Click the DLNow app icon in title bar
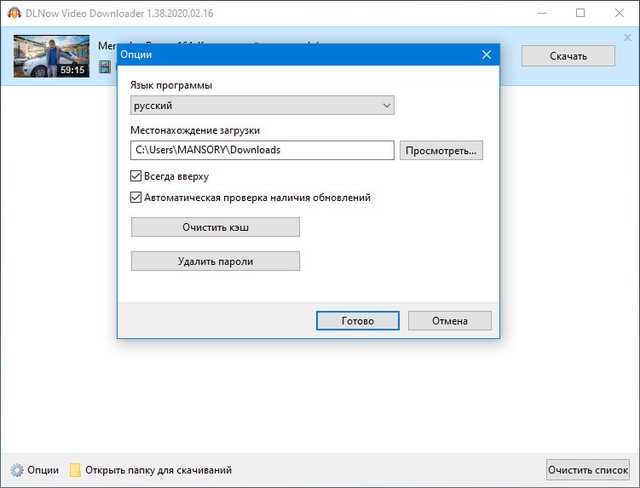640x488 pixels. tap(12, 13)
